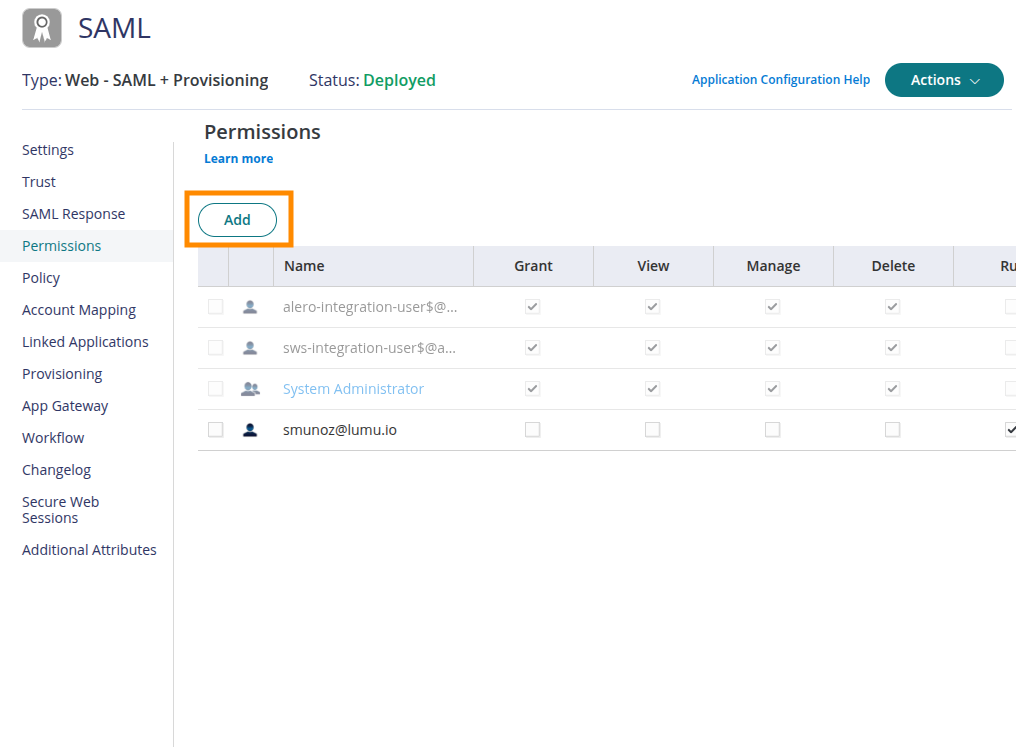Image resolution: width=1027 pixels, height=747 pixels.
Task: Tick Delete permission for smunoz@lumu.io
Action: pyautogui.click(x=893, y=430)
